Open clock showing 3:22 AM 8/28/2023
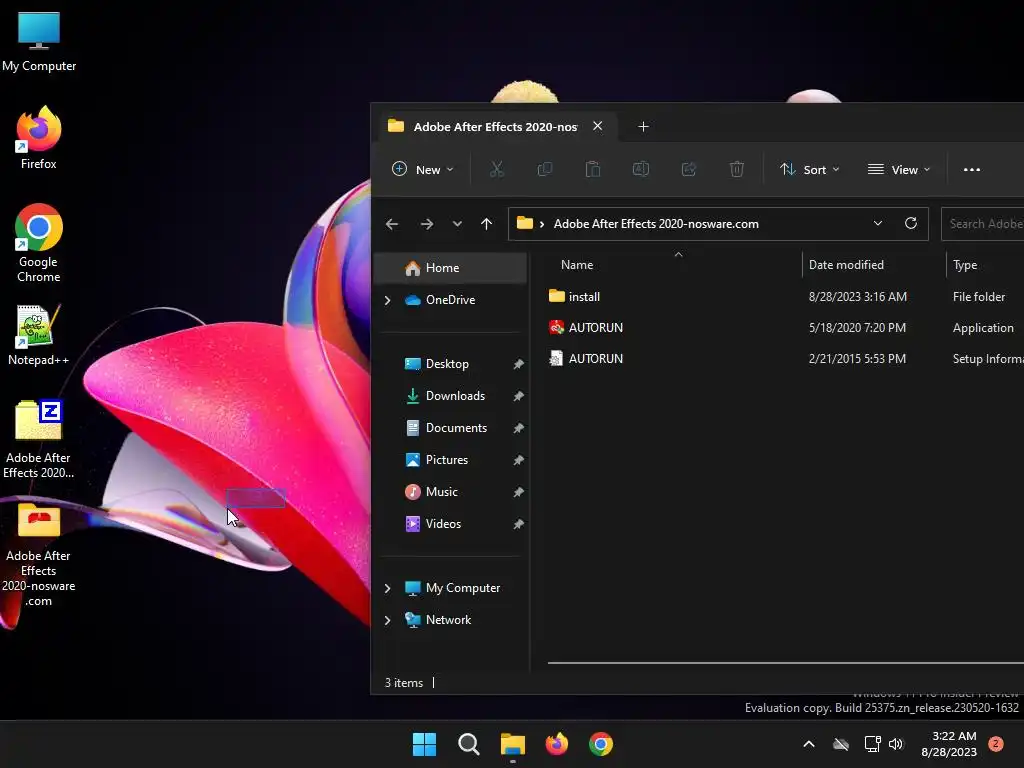 [949, 744]
